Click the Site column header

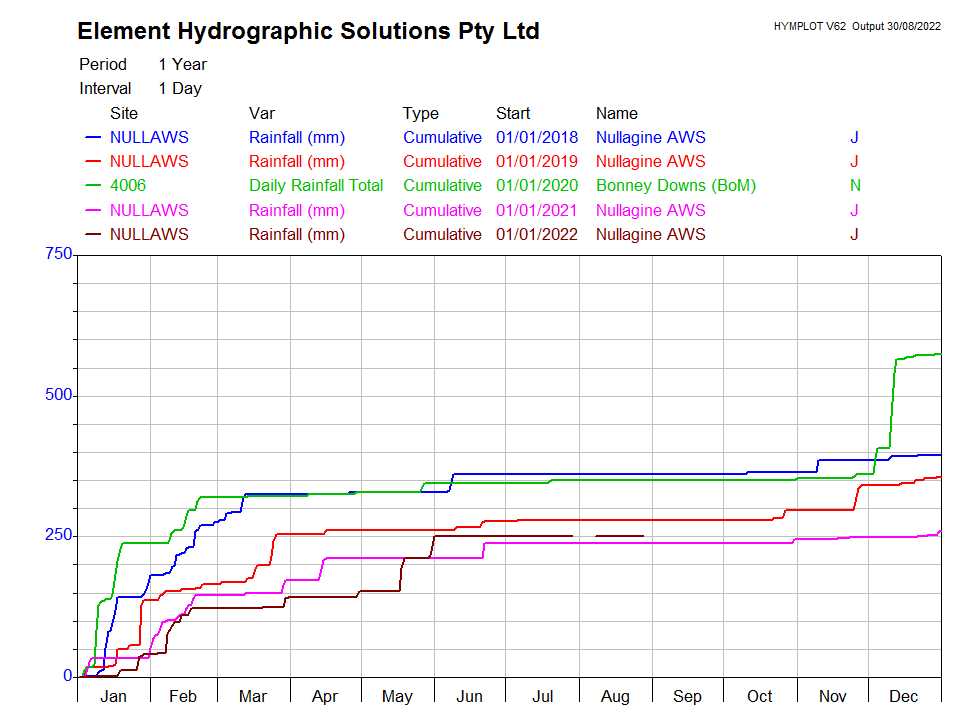coord(124,114)
